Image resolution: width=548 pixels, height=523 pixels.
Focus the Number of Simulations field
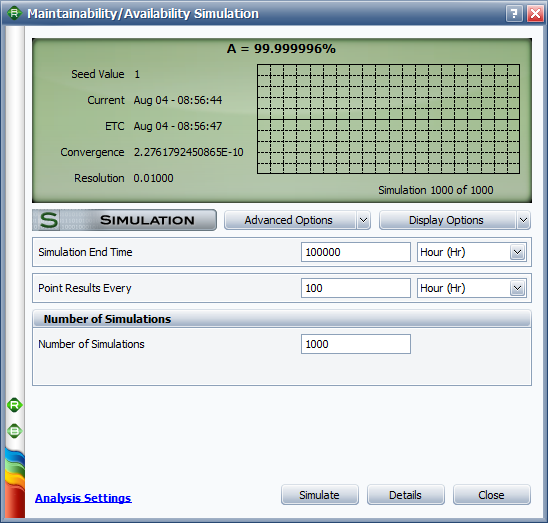[x=356, y=344]
